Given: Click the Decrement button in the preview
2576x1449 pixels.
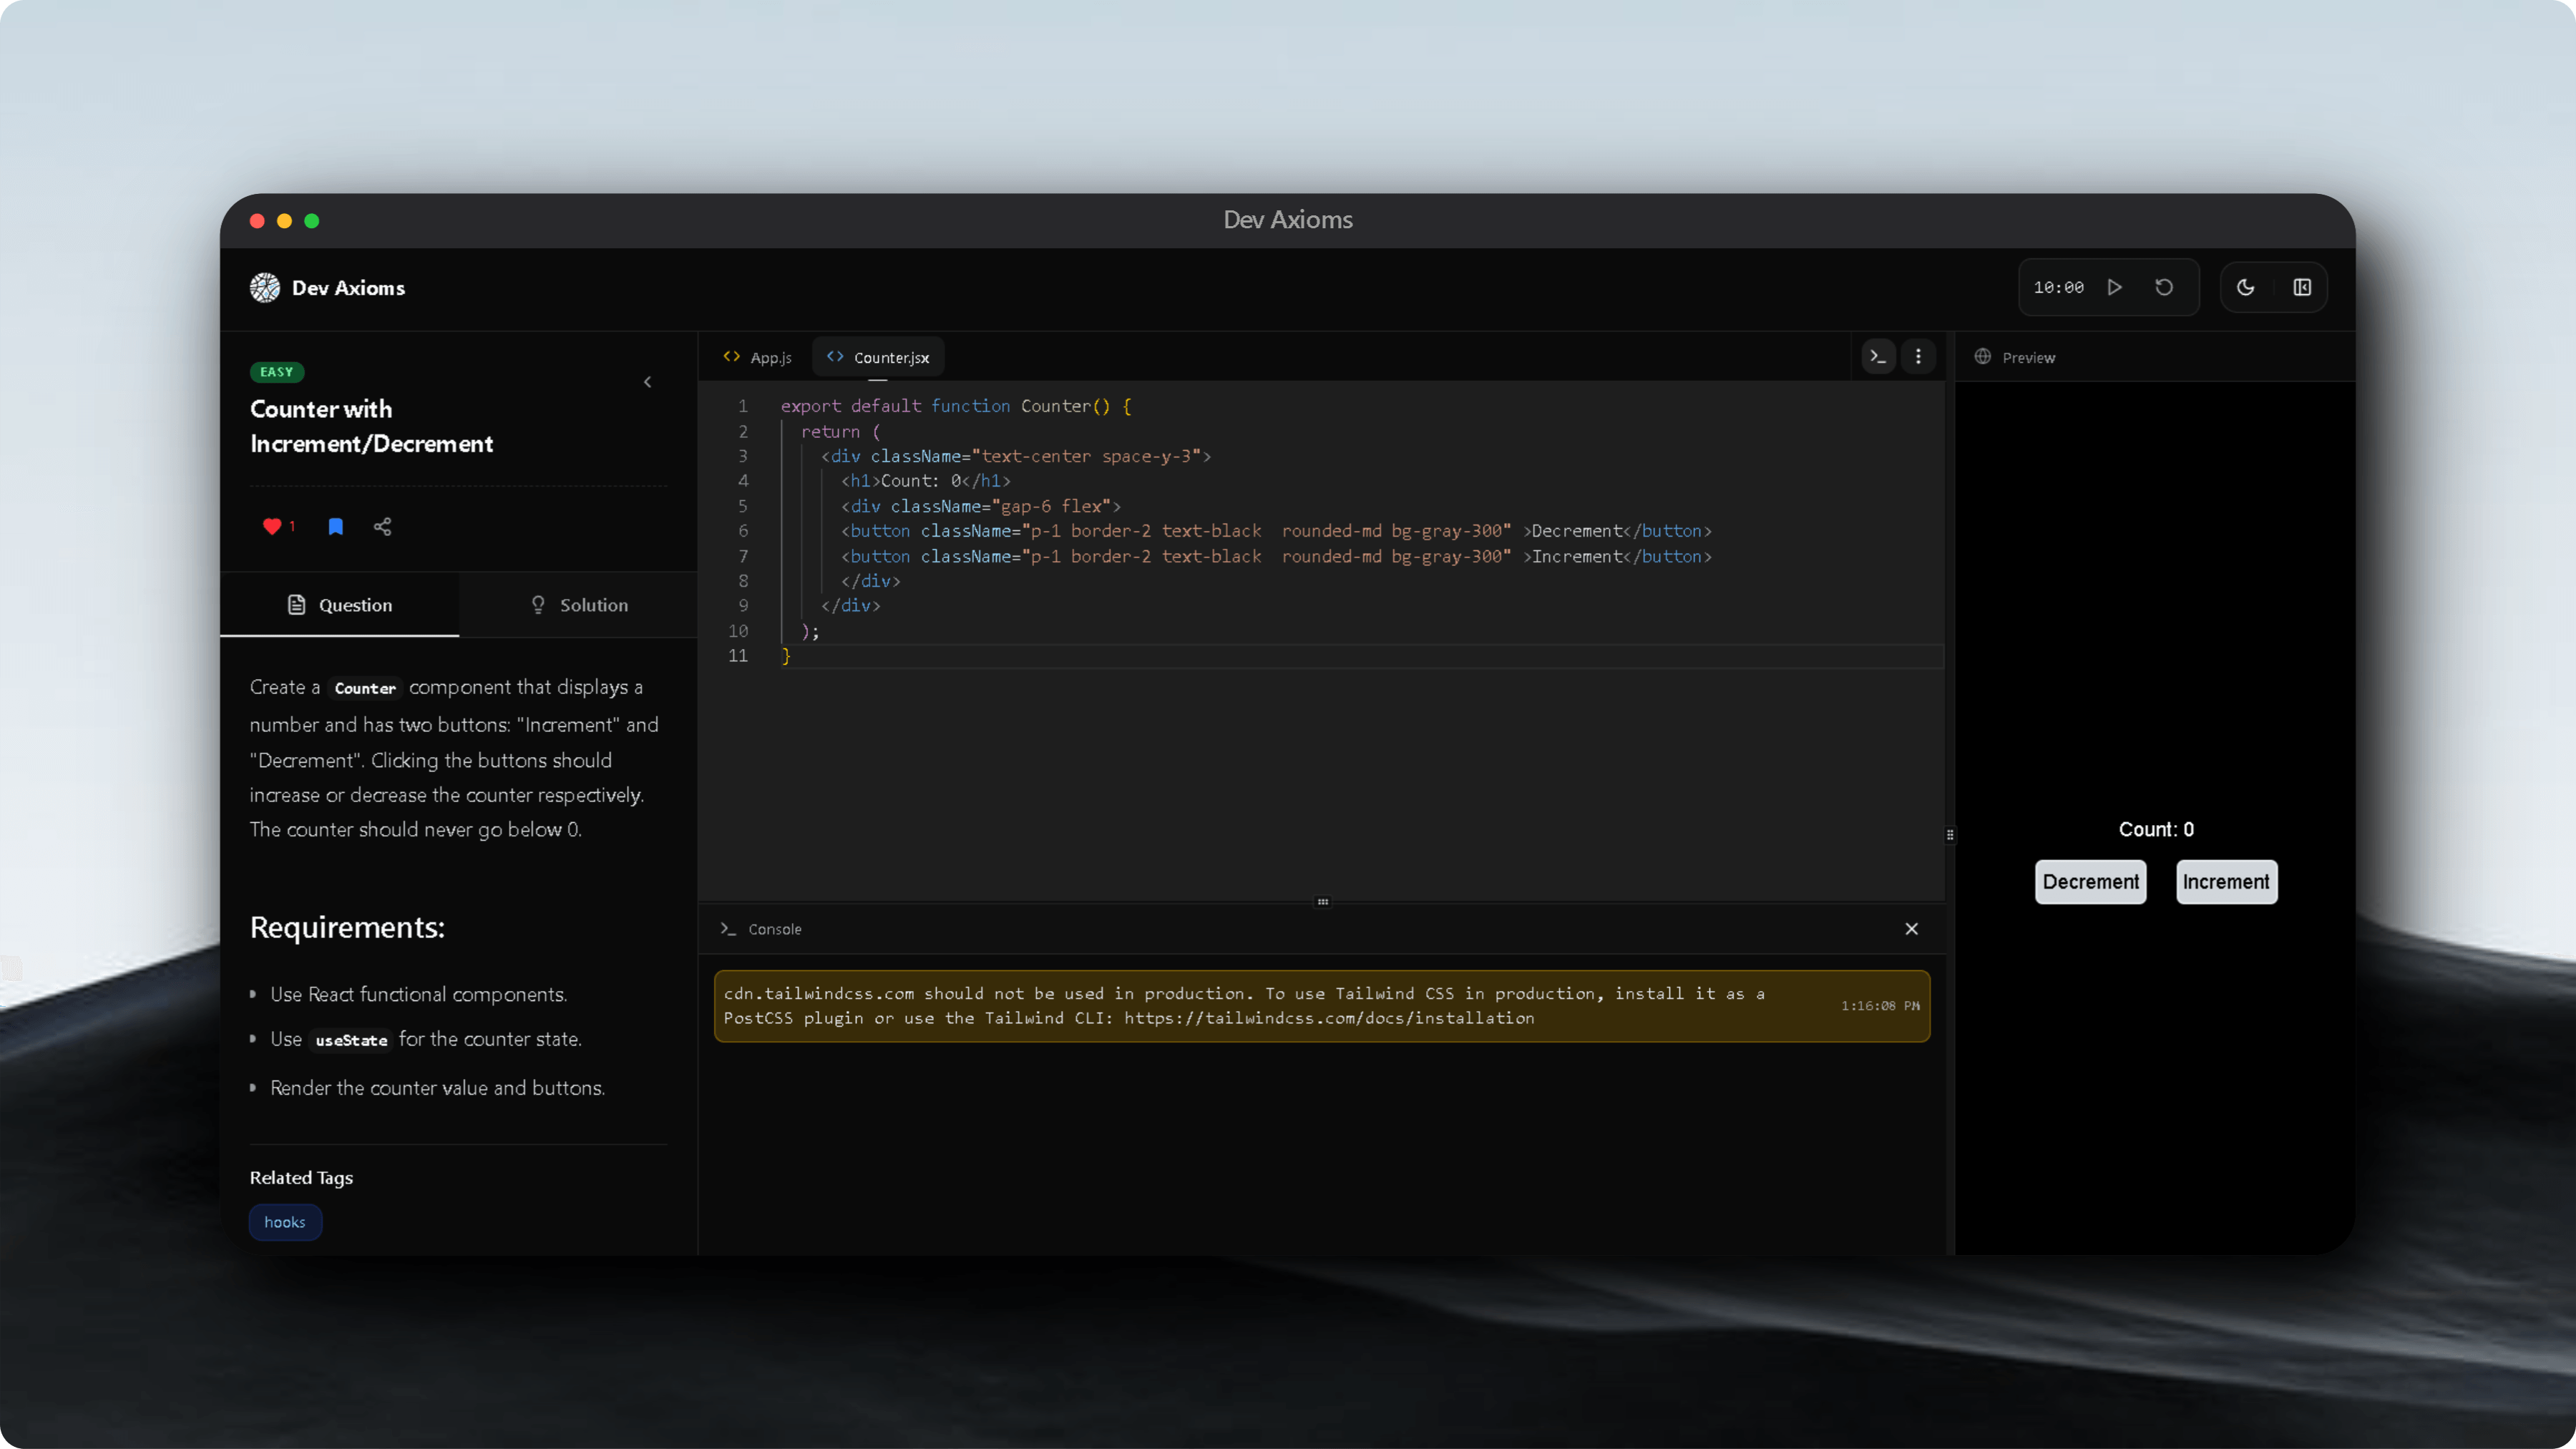Looking at the screenshot, I should [x=2090, y=881].
